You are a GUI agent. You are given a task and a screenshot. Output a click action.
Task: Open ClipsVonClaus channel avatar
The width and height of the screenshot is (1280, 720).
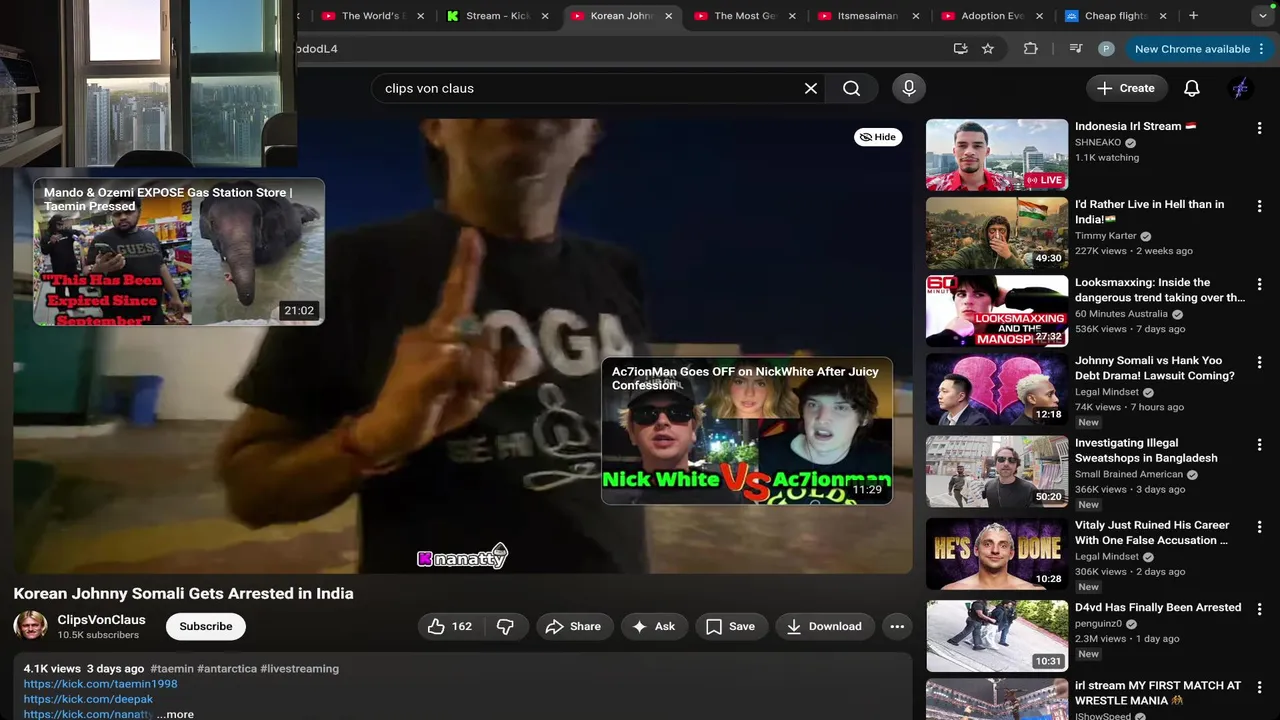coord(30,626)
